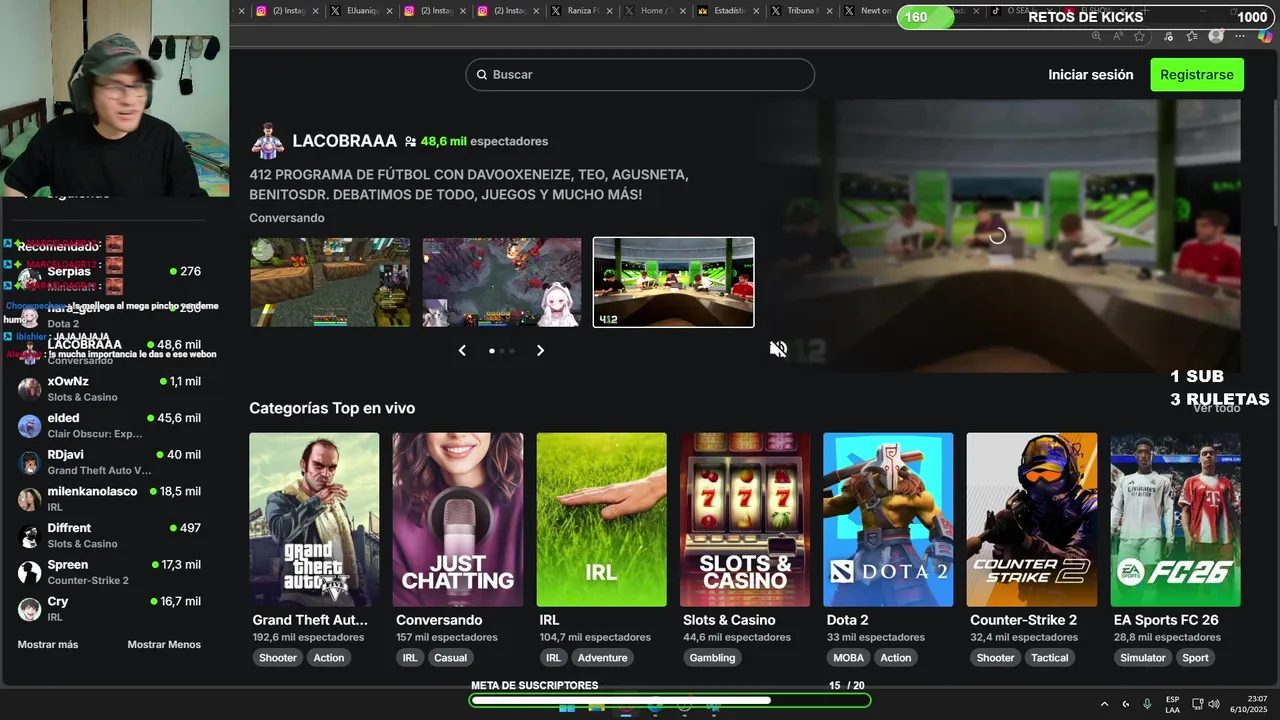Switch to the Newt on tab
Image resolution: width=1280 pixels, height=720 pixels.
pyautogui.click(x=870, y=11)
